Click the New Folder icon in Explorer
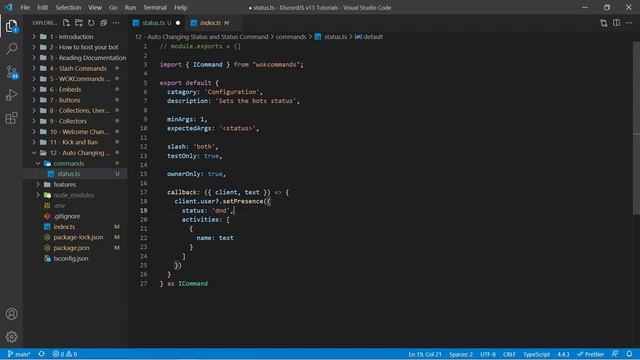This screenshot has width=640, height=360. 79,23
